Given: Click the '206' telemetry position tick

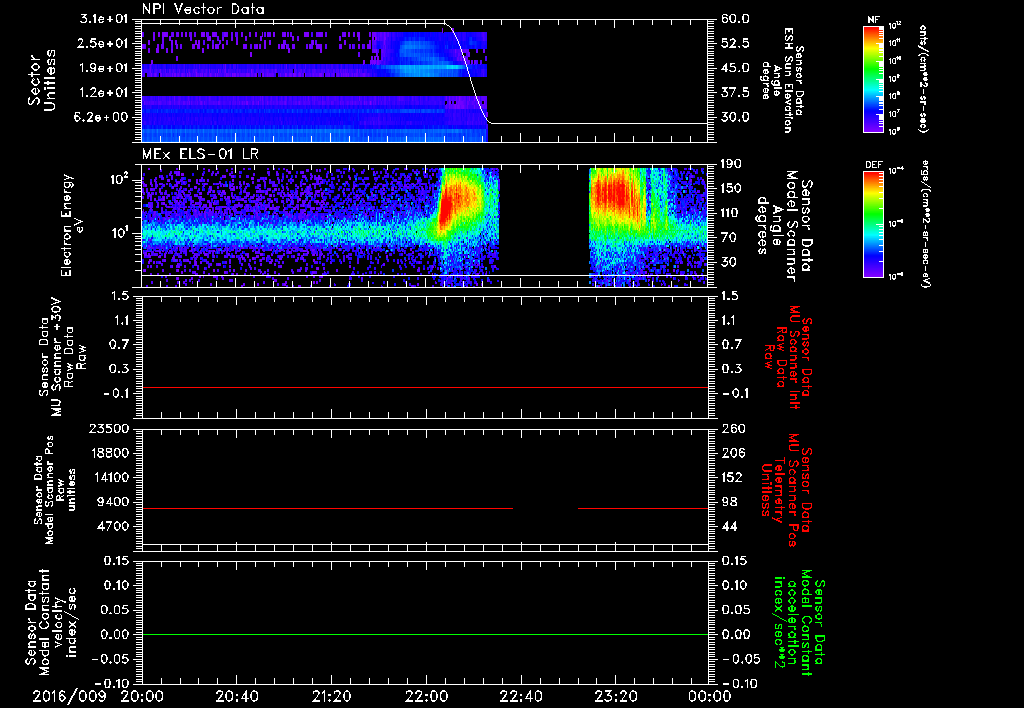Looking at the screenshot, I should click(733, 453).
